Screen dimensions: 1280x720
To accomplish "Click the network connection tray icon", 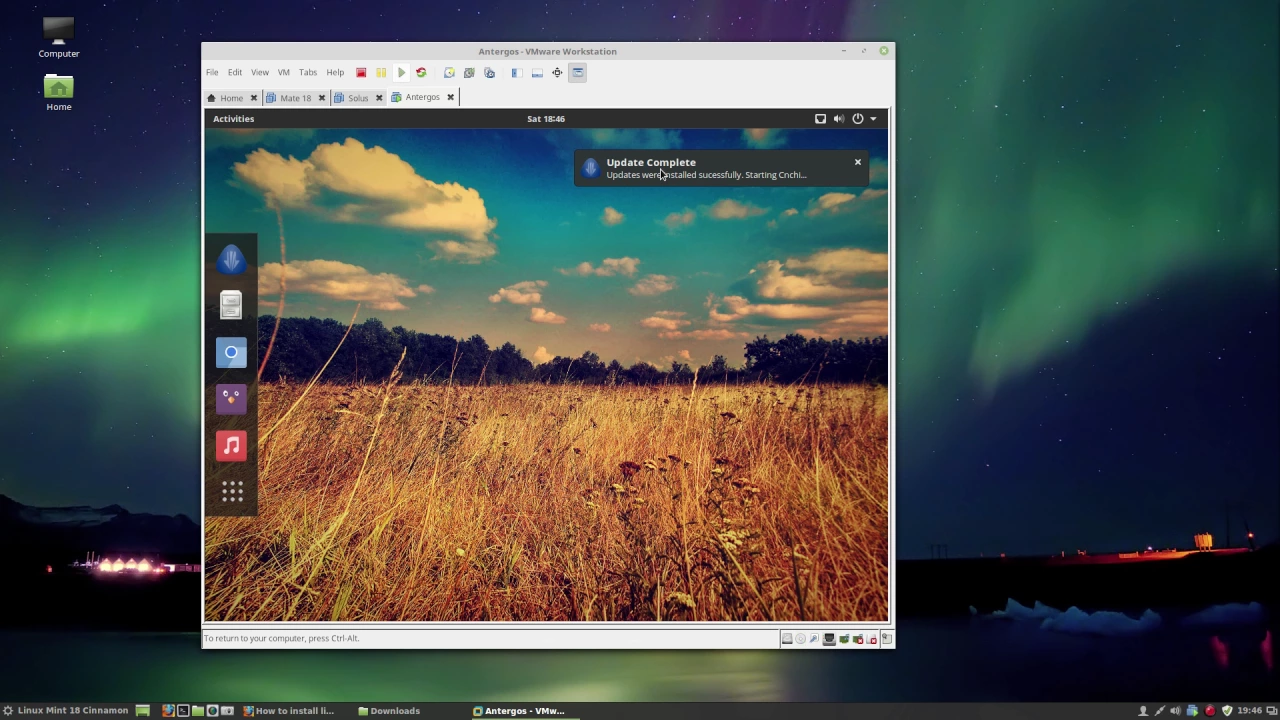I will pos(1160,711).
